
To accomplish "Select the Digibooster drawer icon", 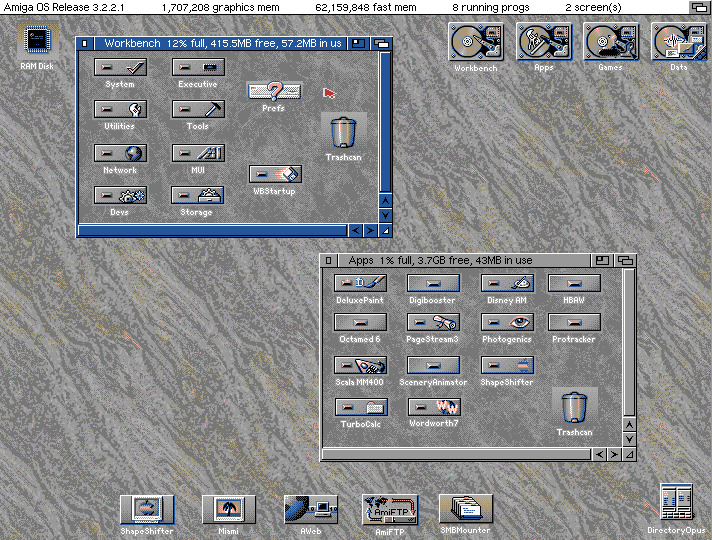I will tap(433, 283).
